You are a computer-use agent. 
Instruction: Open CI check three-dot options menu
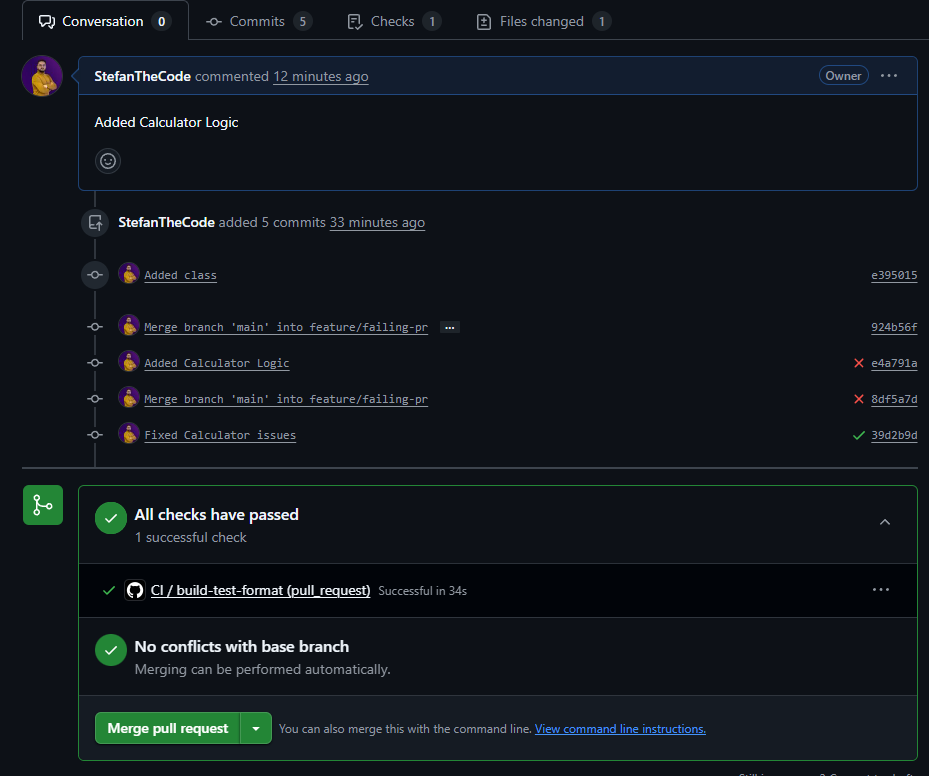coord(880,590)
